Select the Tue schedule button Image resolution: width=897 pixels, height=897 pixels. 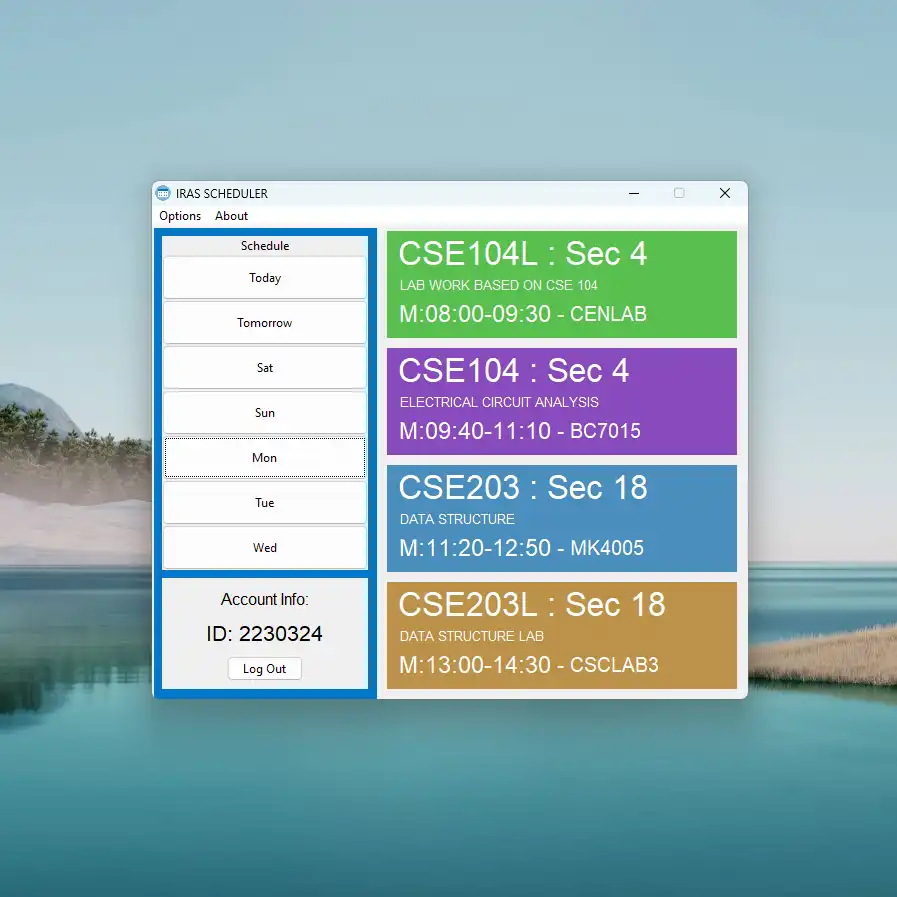(264, 503)
